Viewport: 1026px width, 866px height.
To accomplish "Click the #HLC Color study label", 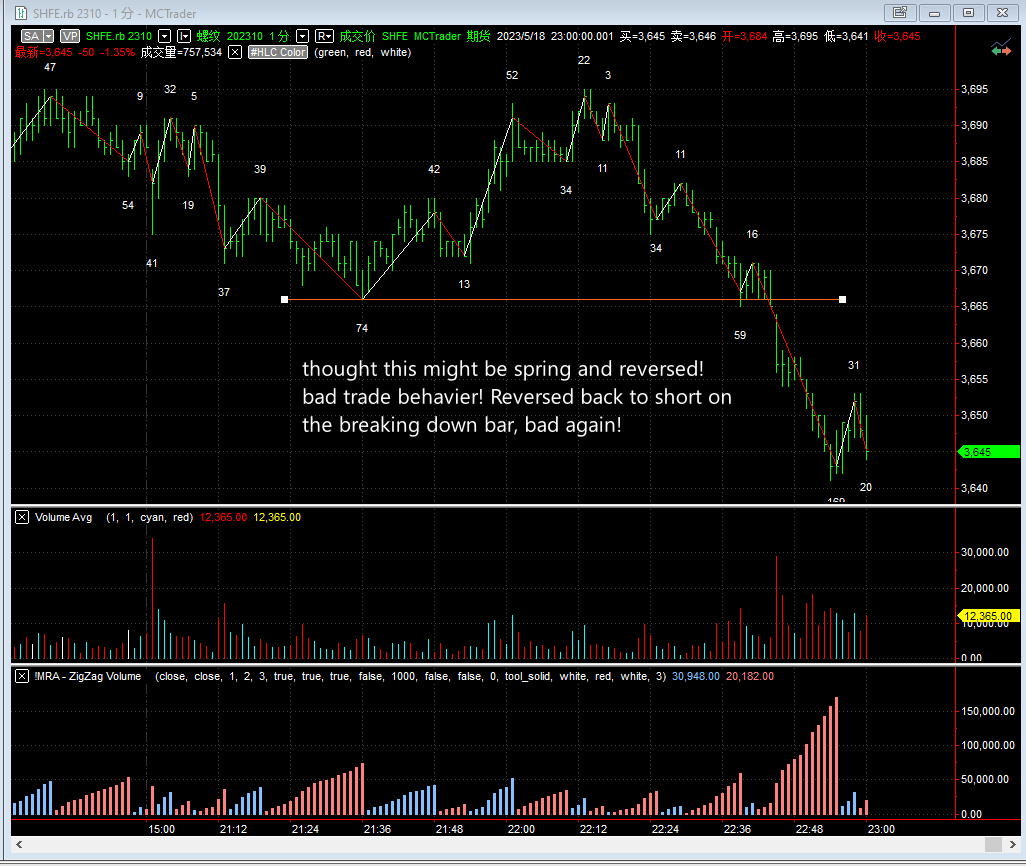I will [277, 52].
